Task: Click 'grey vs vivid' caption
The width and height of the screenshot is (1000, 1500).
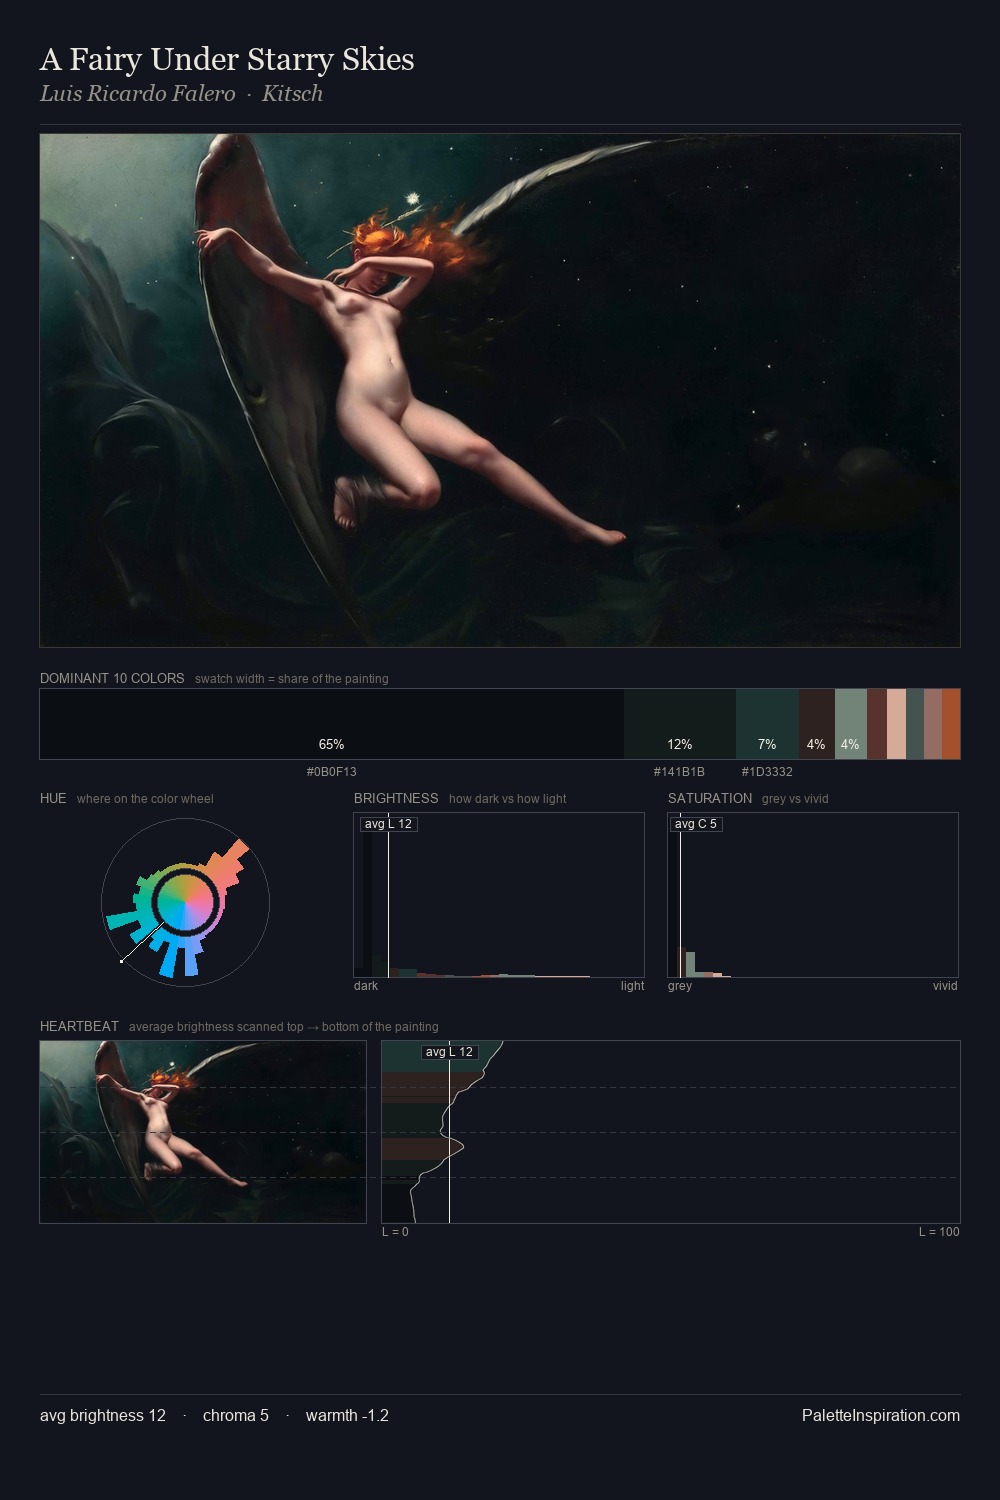Action: tap(795, 799)
